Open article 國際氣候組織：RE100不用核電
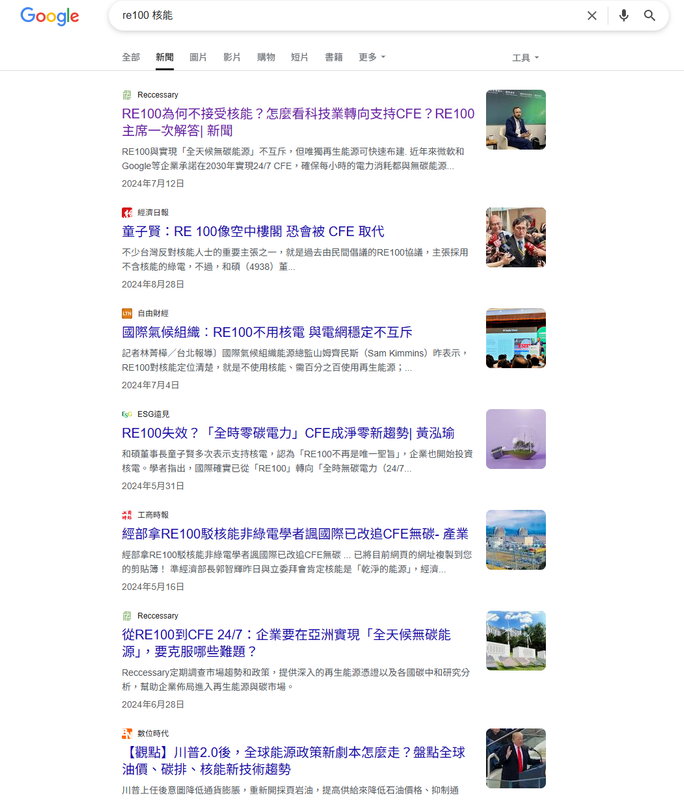Viewport: 684px width, 800px height. tap(267, 332)
